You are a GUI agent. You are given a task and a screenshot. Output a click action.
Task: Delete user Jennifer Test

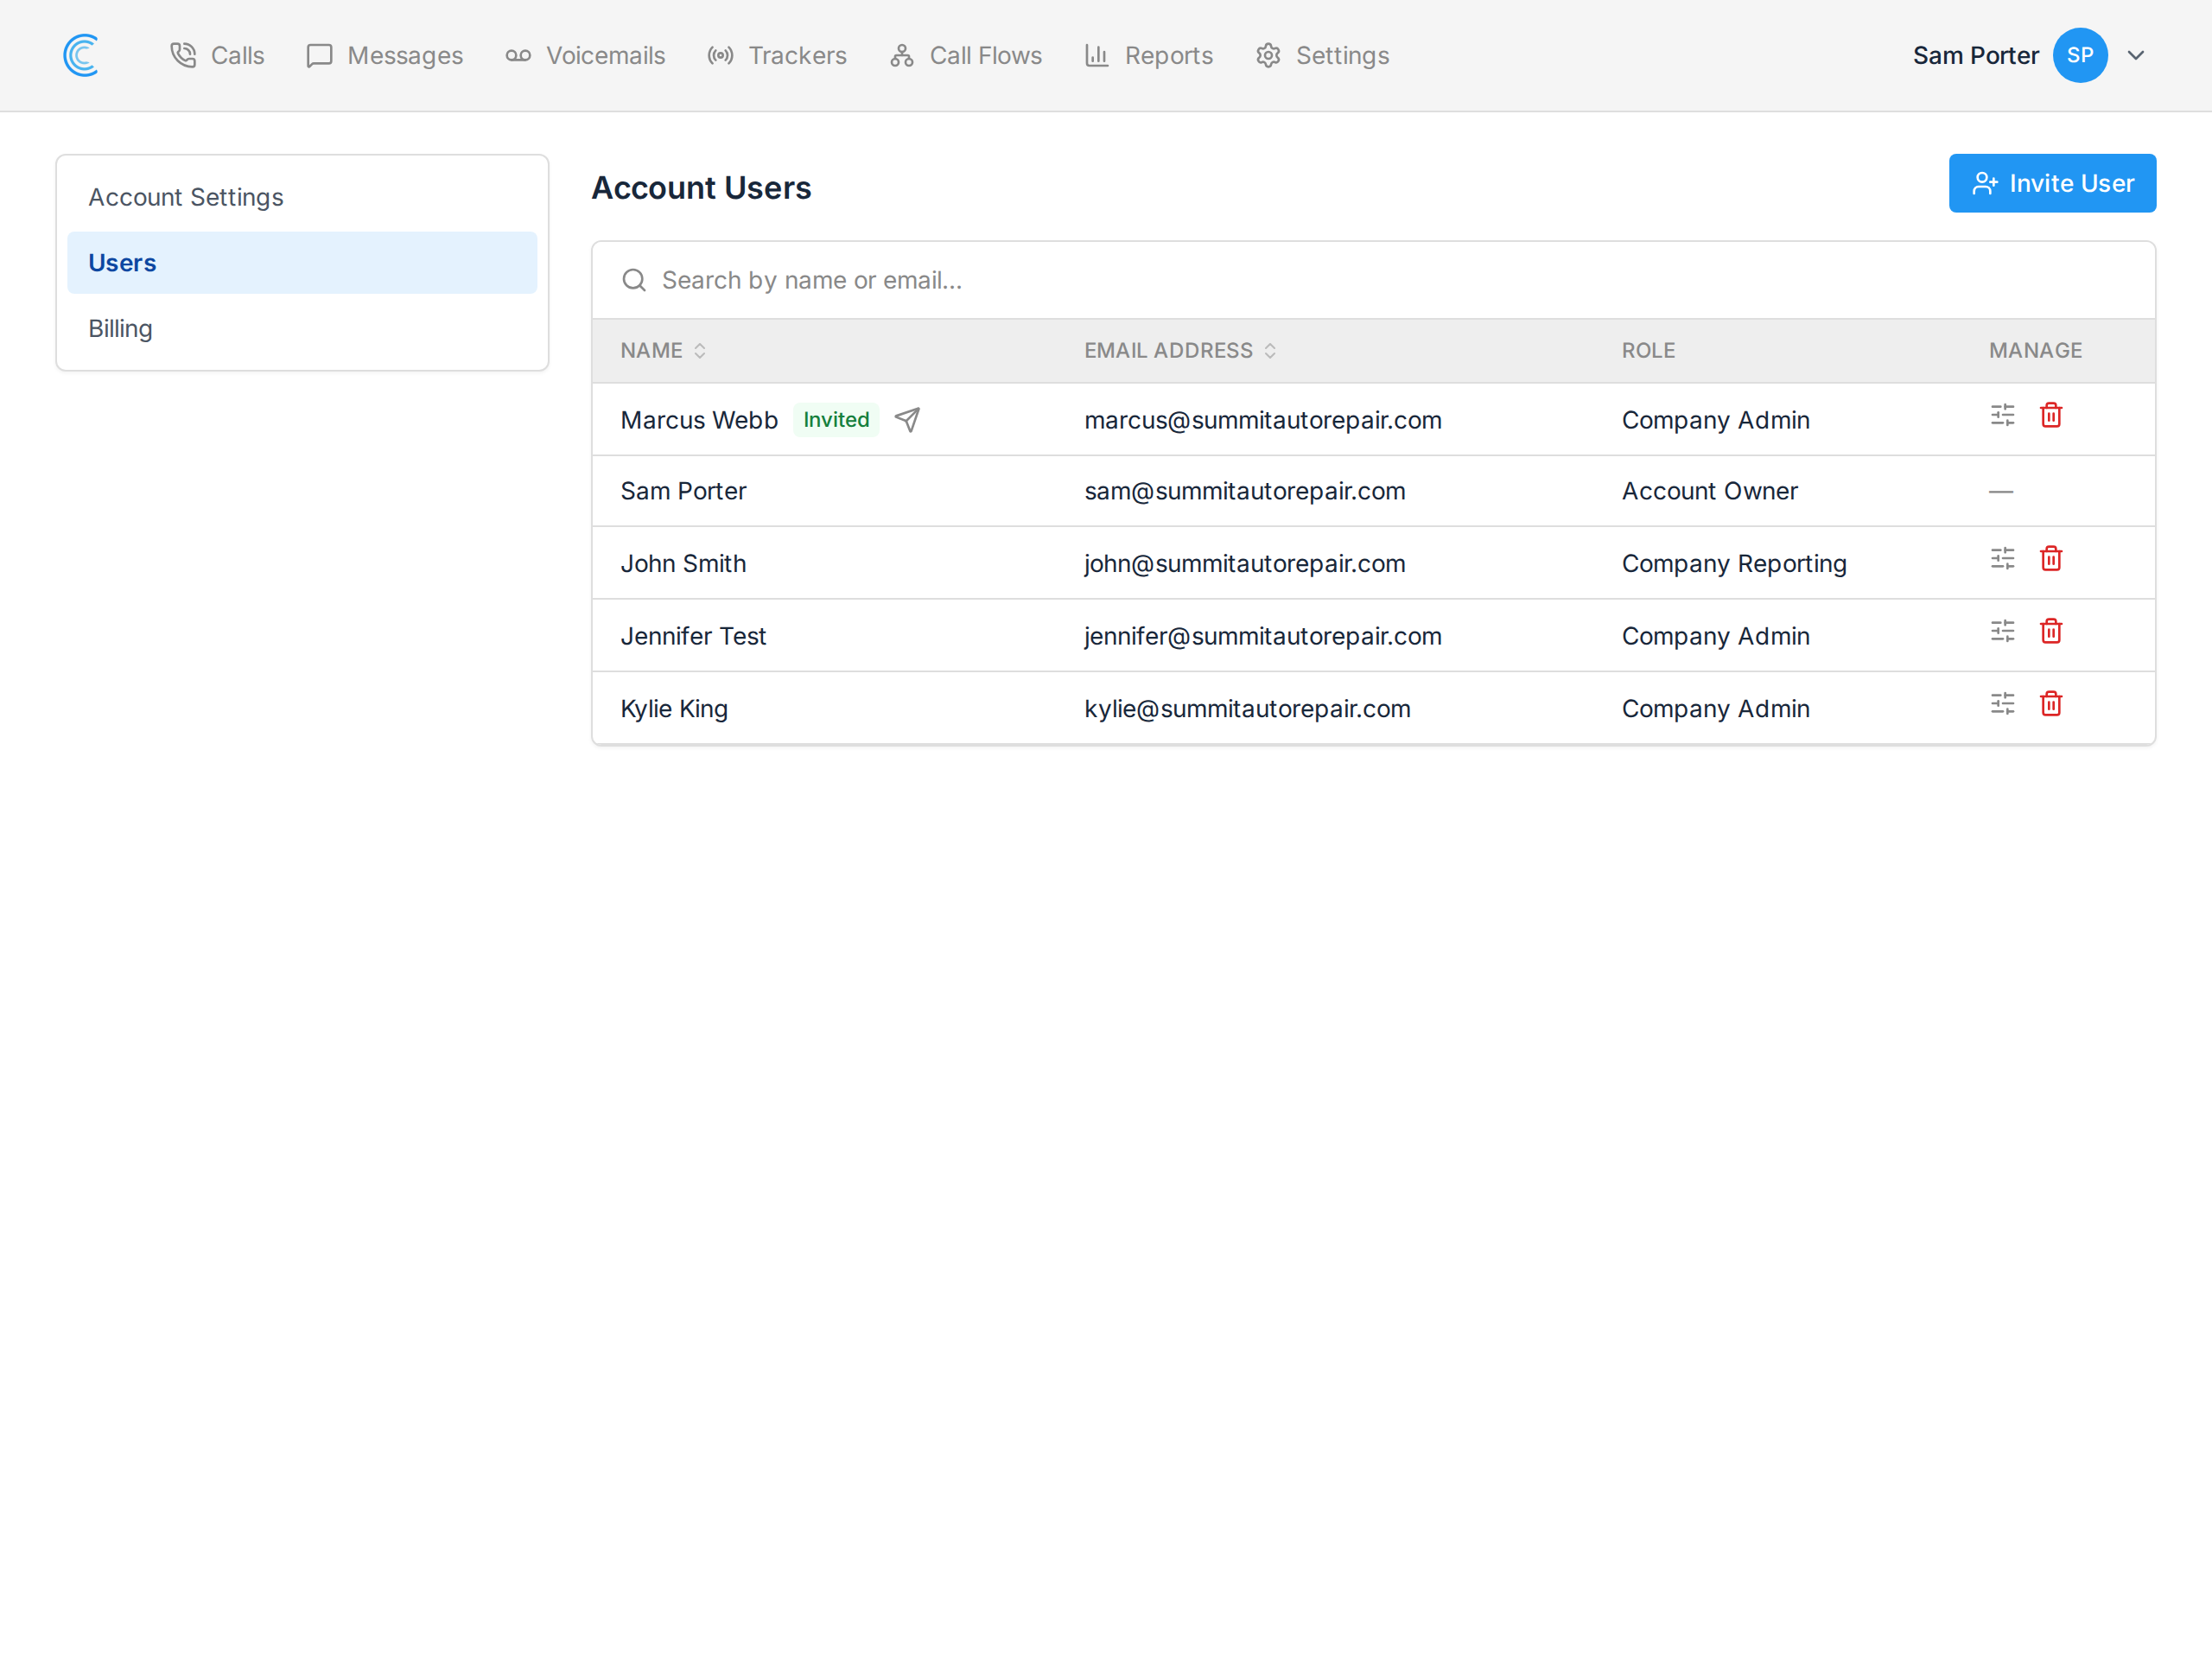click(2051, 631)
